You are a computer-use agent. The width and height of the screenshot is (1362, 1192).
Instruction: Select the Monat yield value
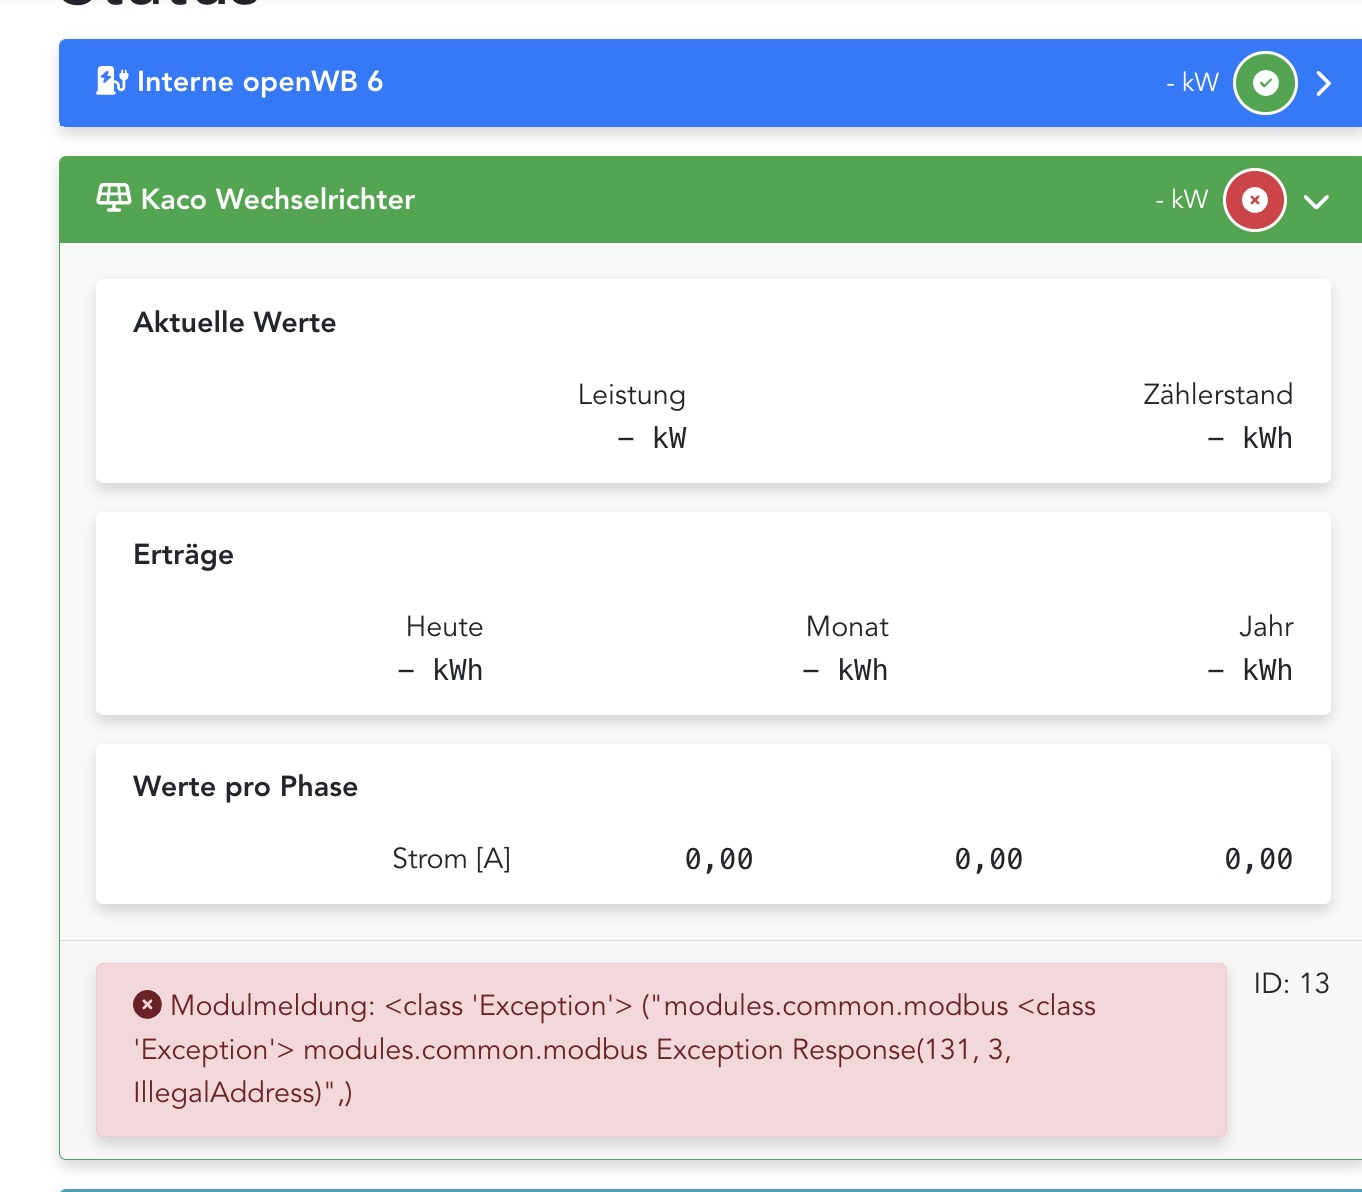pyautogui.click(x=845, y=670)
